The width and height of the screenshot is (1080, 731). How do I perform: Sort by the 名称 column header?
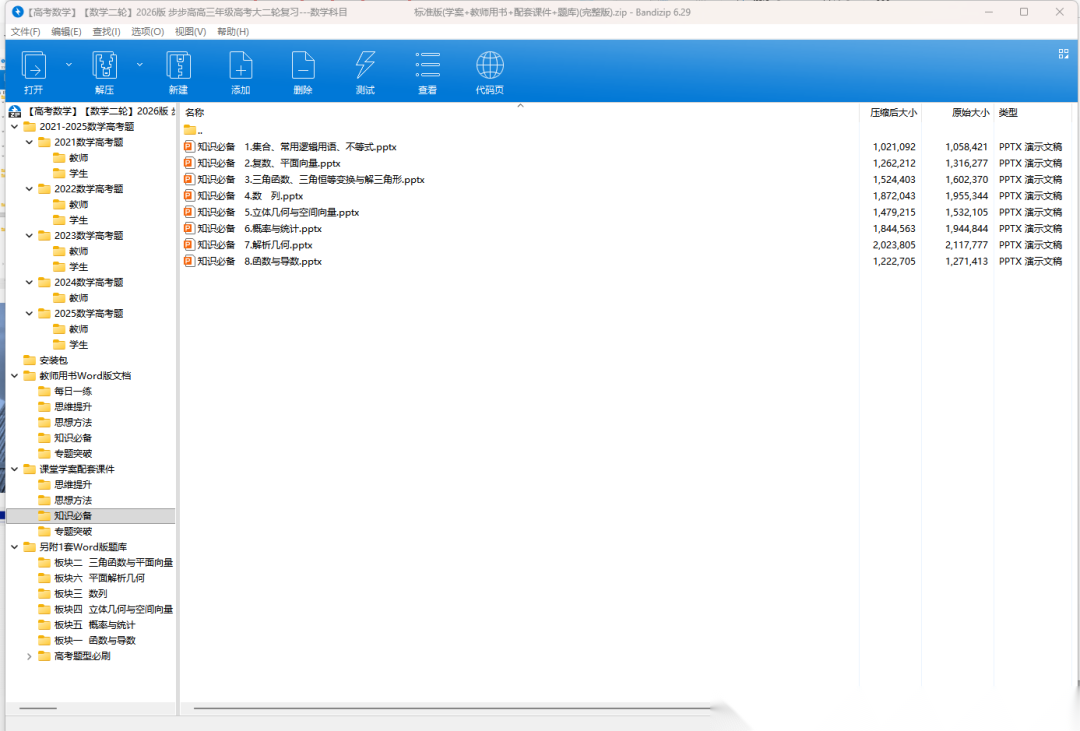[195, 113]
